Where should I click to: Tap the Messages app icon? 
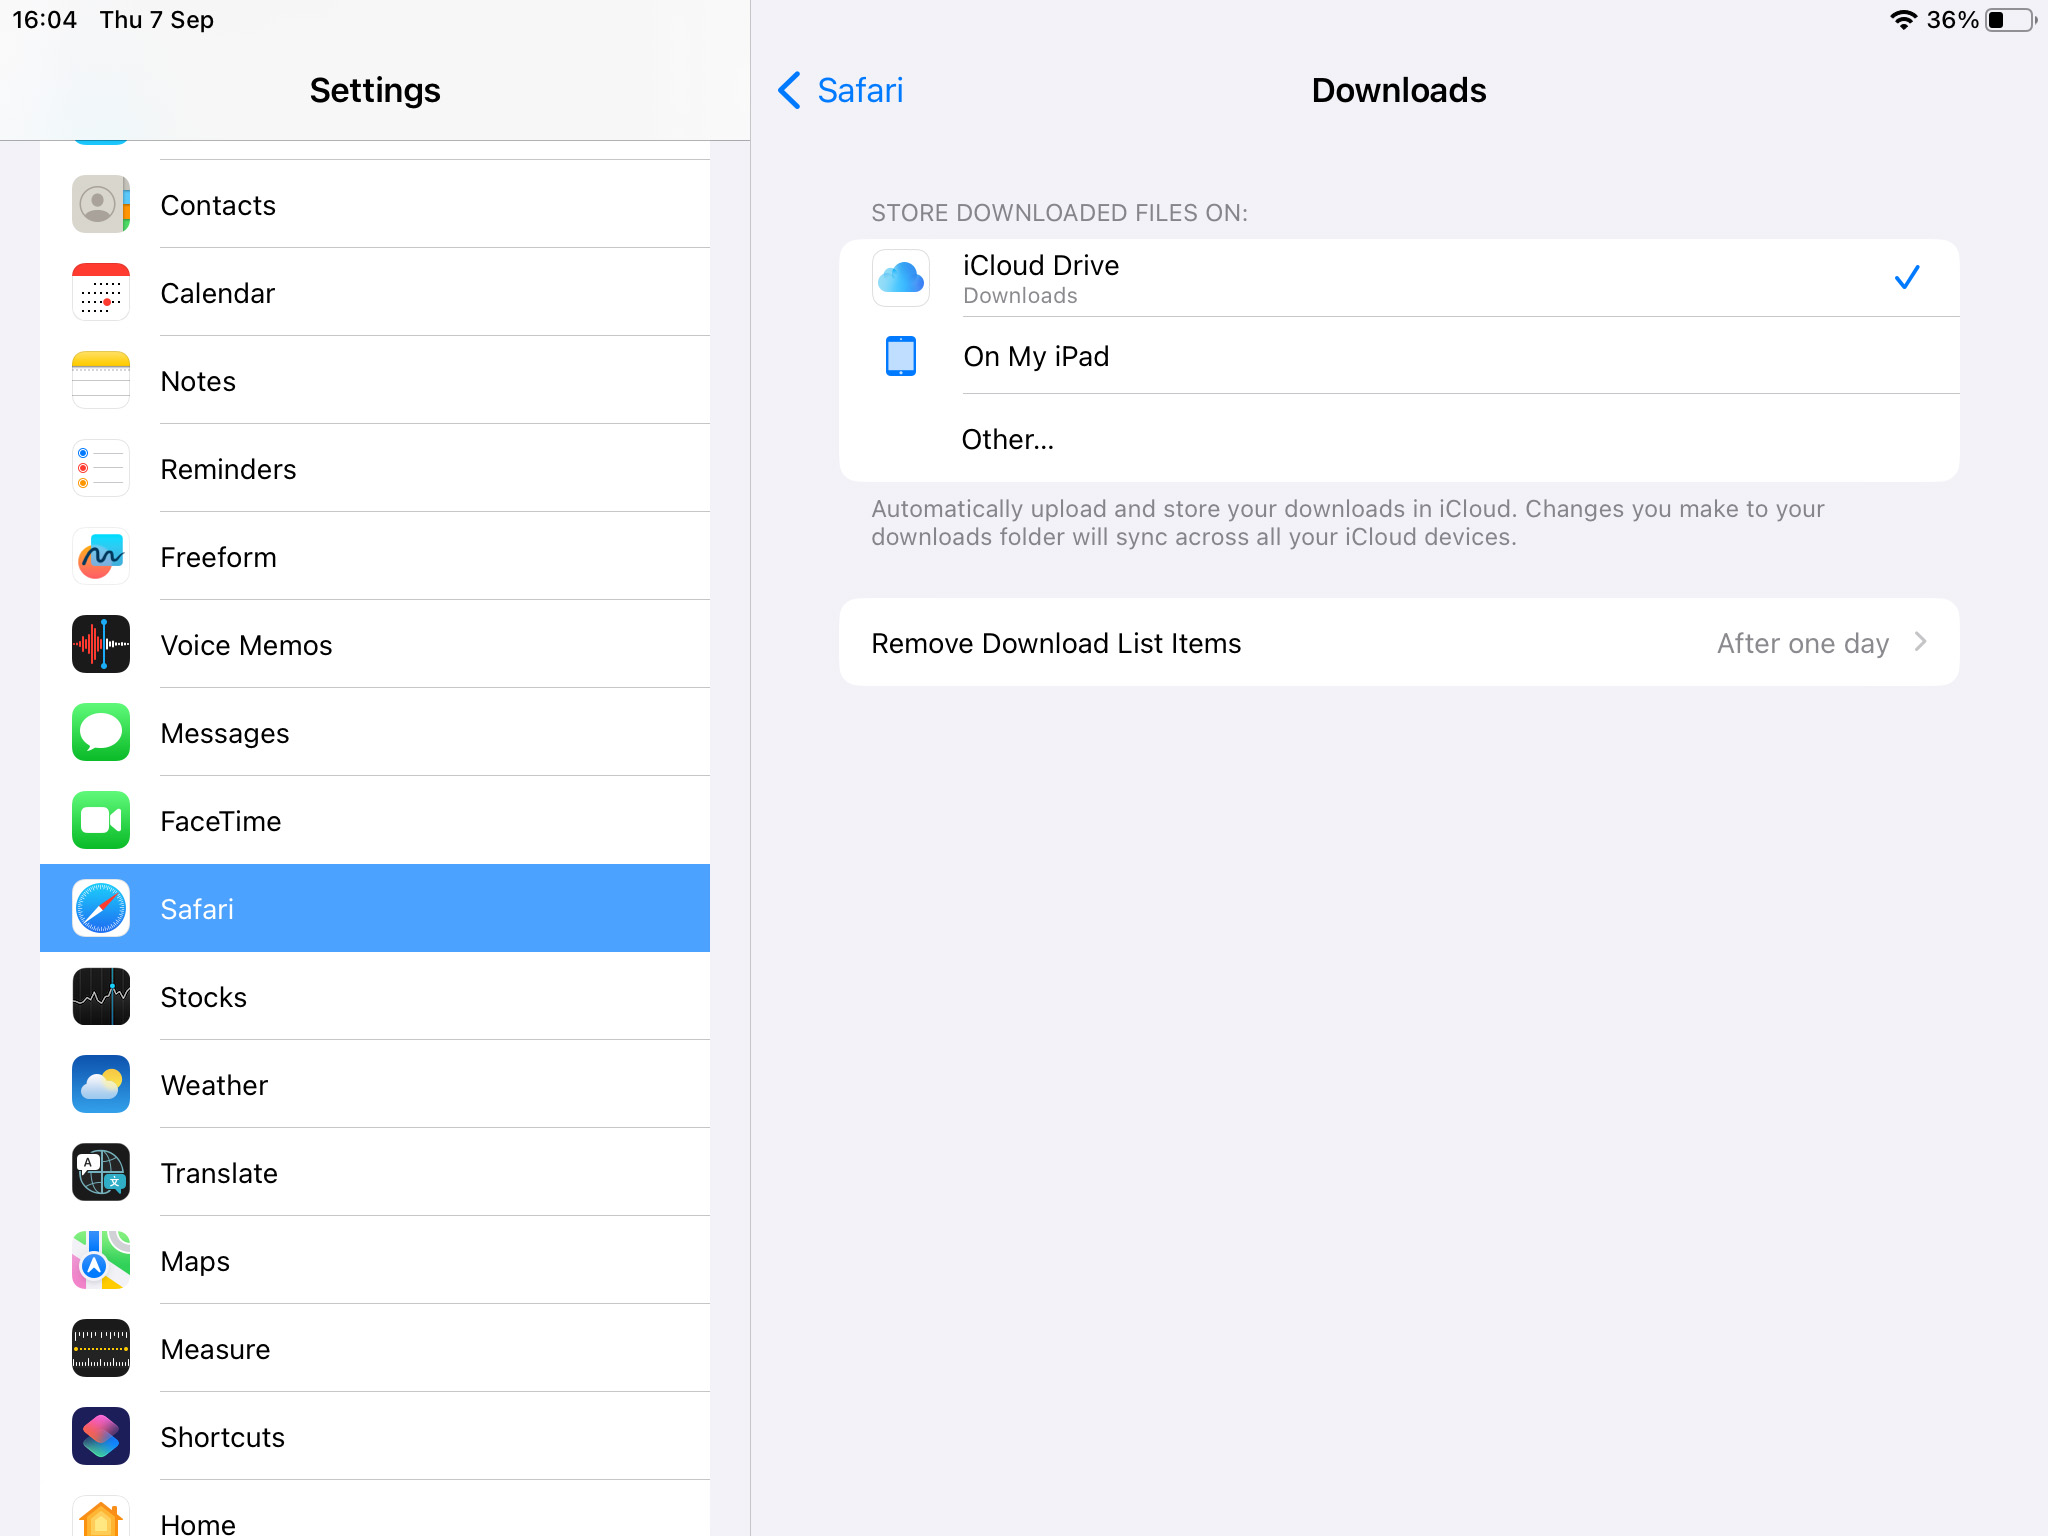(101, 732)
